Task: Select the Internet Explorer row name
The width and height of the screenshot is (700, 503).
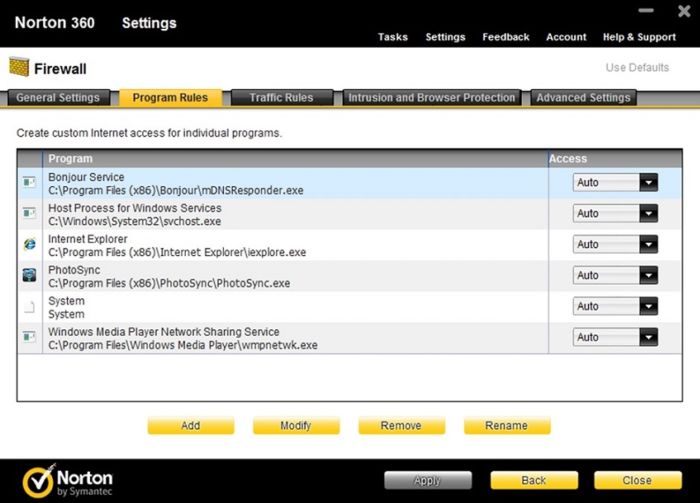Action: click(88, 239)
